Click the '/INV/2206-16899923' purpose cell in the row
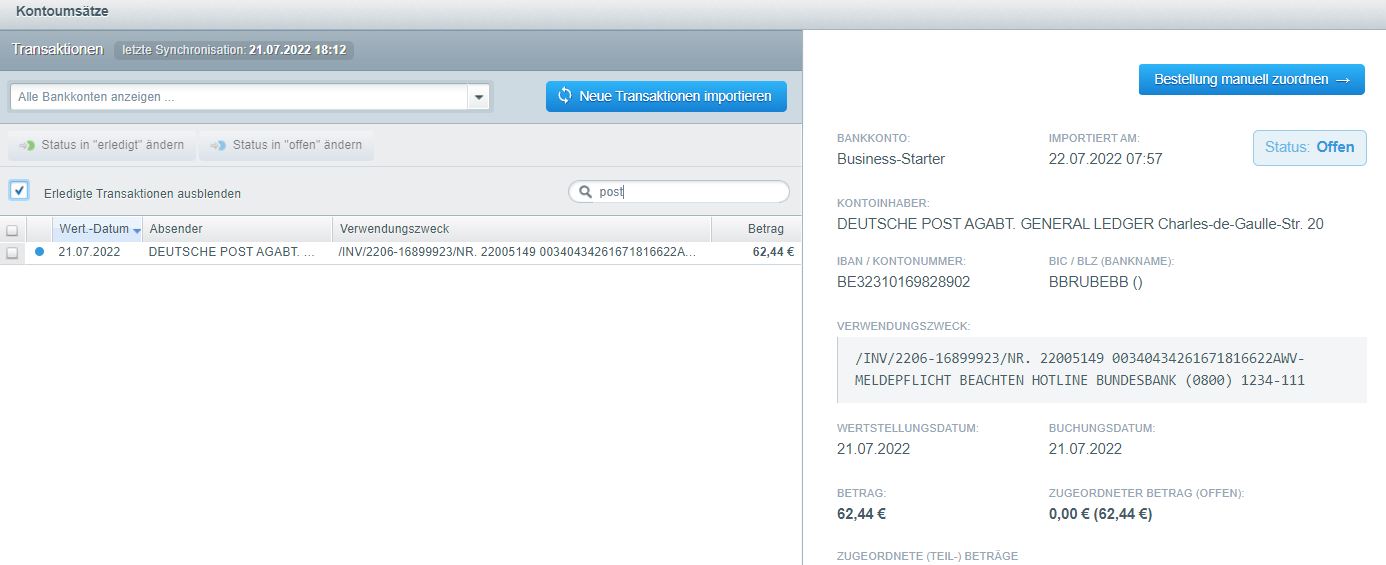The image size is (1386, 565). 518,252
